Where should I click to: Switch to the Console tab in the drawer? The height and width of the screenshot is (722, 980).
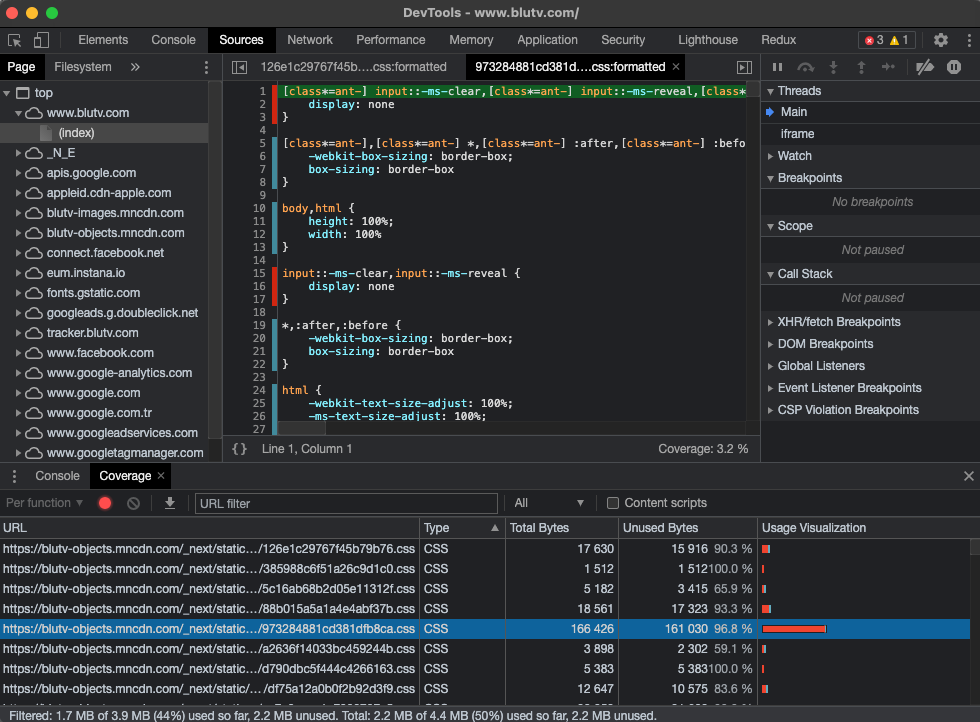pos(57,476)
